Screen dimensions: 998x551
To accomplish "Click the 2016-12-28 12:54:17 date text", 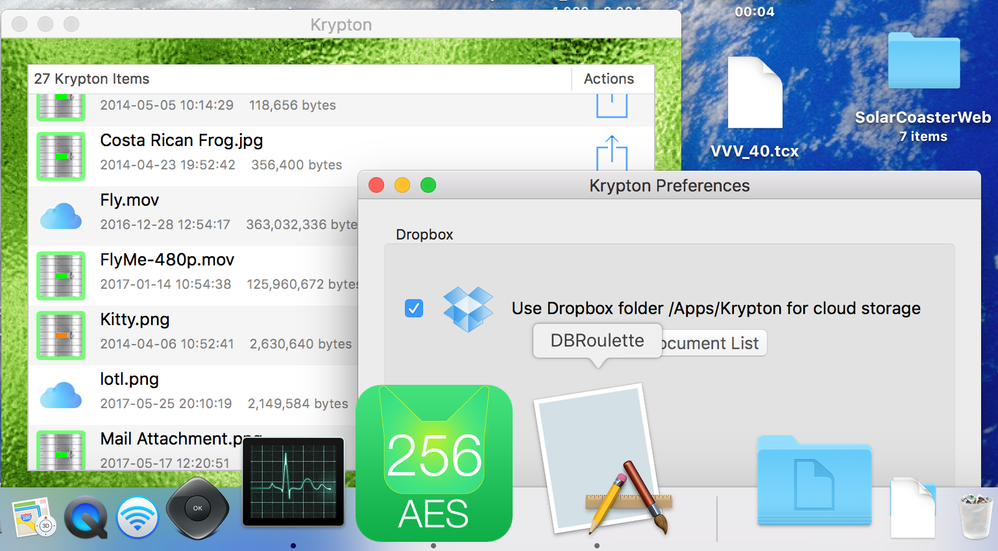I will pyautogui.click(x=165, y=225).
